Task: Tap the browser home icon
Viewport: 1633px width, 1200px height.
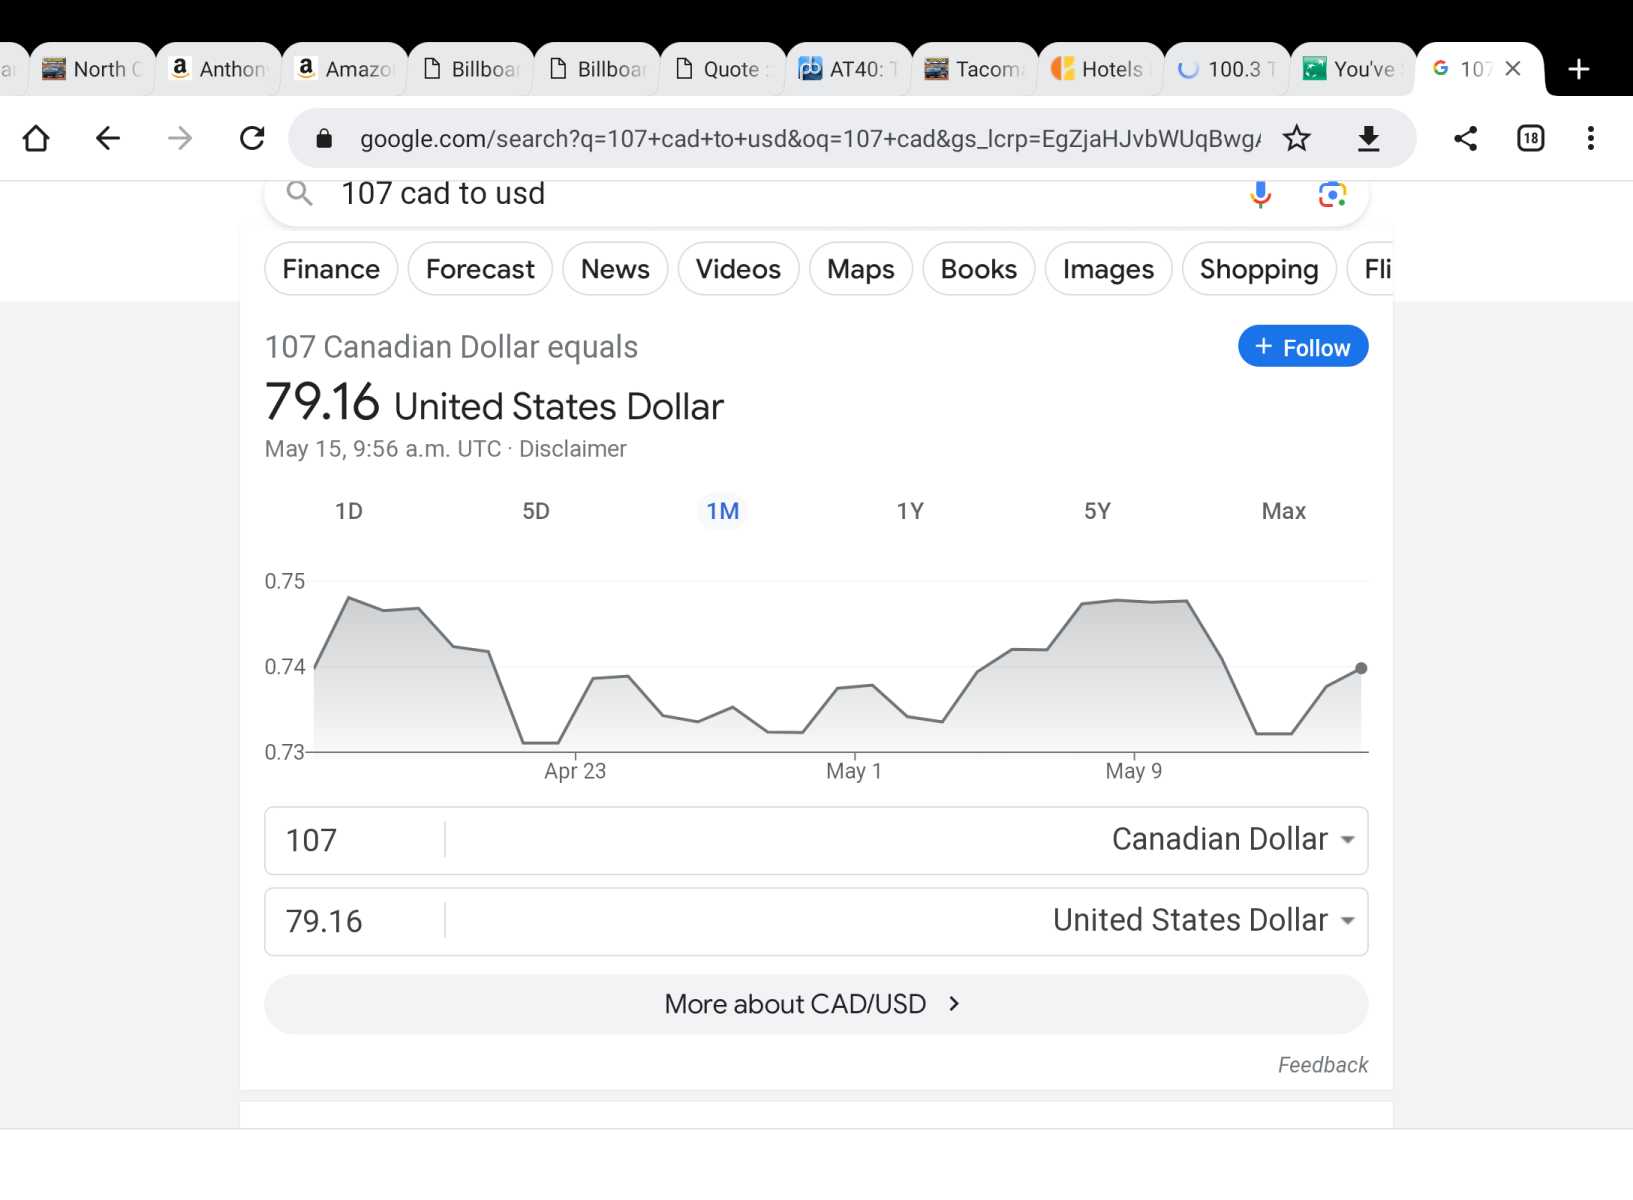Action: [36, 138]
